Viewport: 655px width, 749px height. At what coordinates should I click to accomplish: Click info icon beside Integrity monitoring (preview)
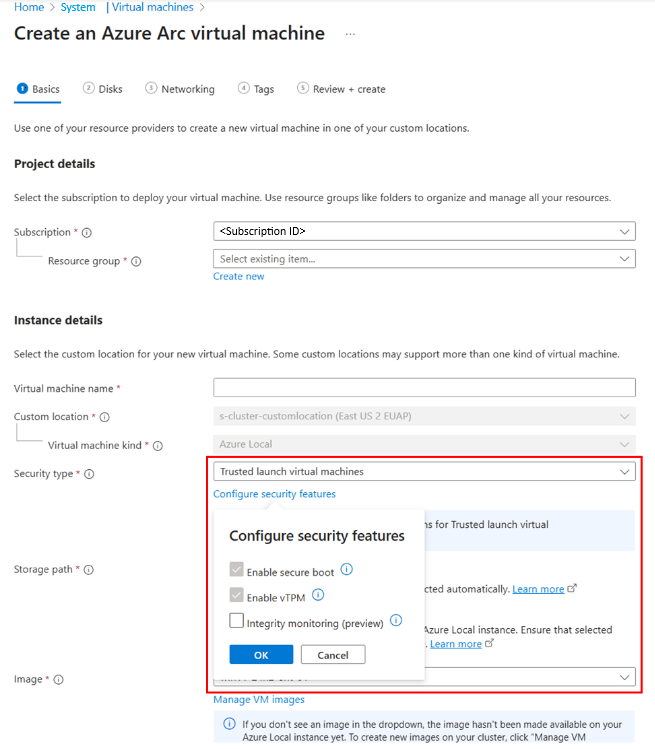click(396, 621)
